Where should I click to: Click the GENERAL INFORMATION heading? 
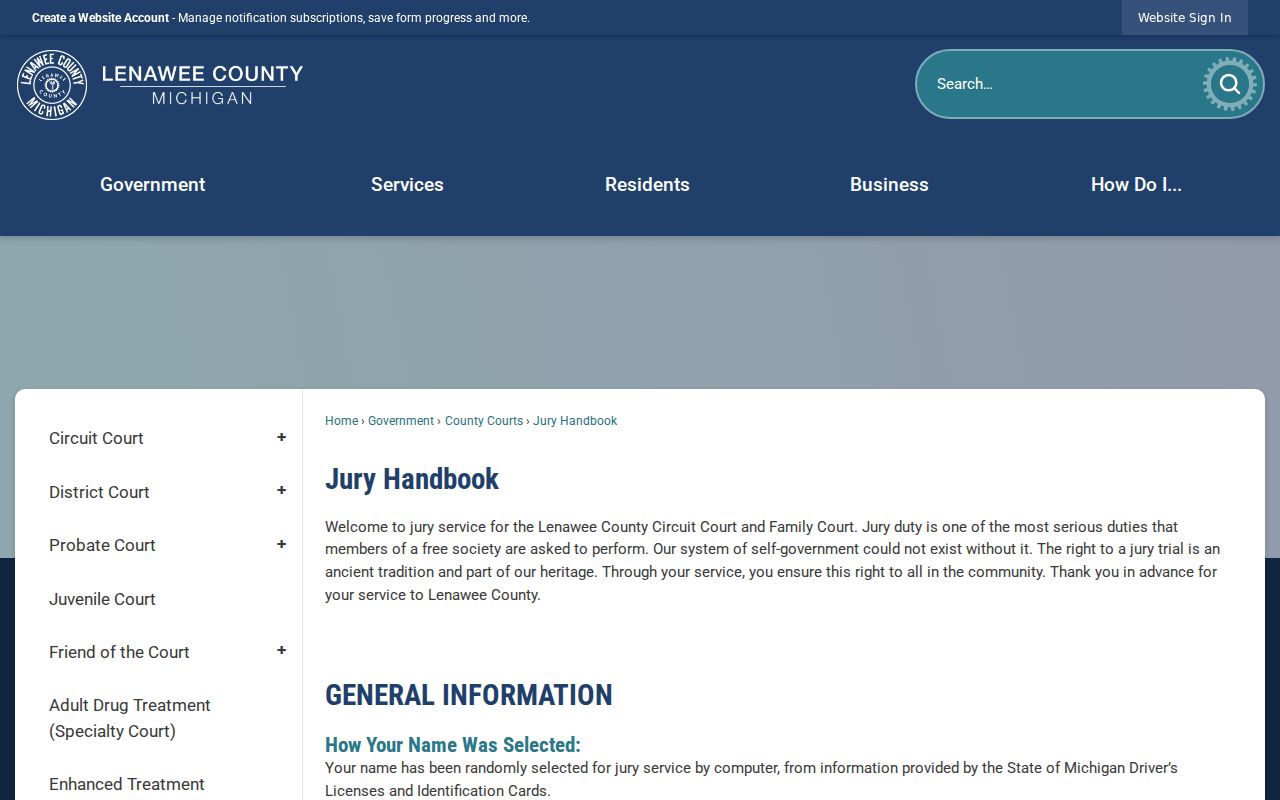coord(469,695)
